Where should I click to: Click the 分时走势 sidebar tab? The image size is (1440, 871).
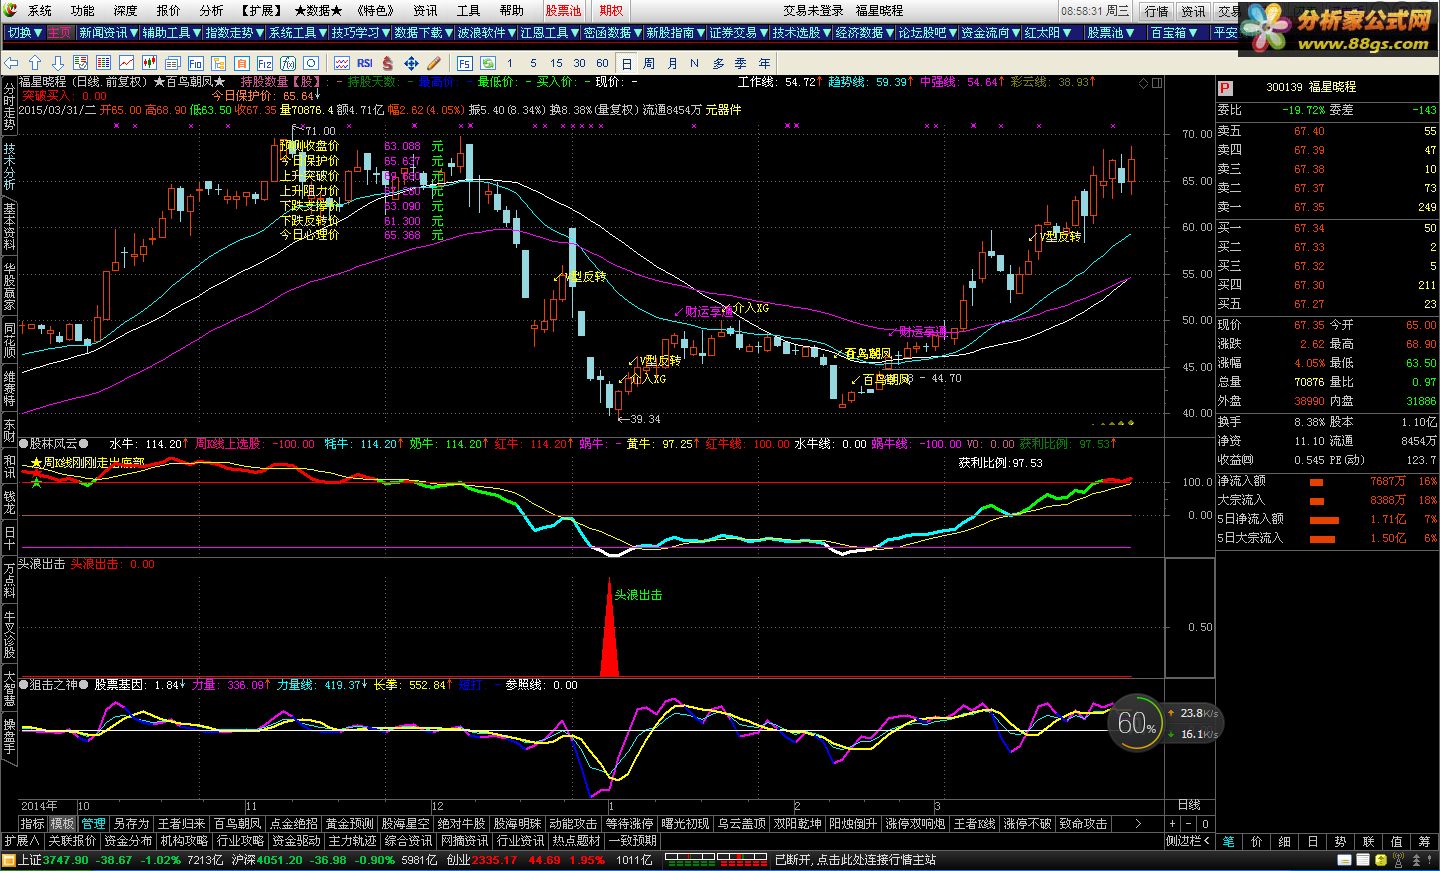click(x=9, y=106)
